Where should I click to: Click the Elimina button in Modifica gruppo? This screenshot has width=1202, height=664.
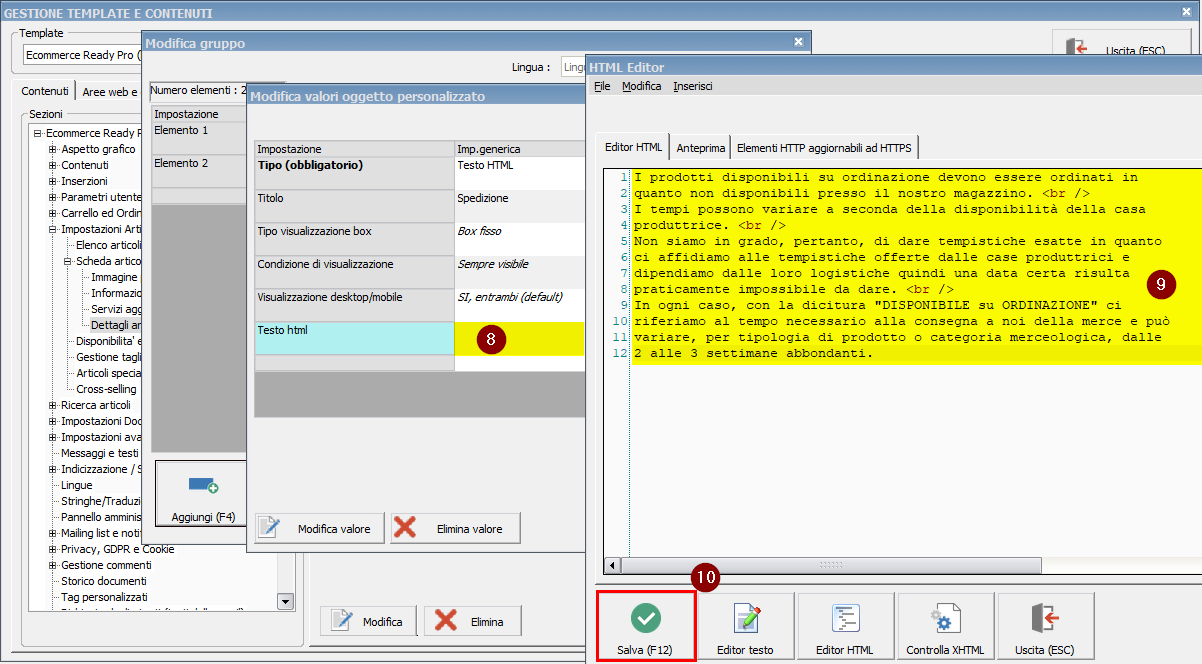tap(472, 621)
